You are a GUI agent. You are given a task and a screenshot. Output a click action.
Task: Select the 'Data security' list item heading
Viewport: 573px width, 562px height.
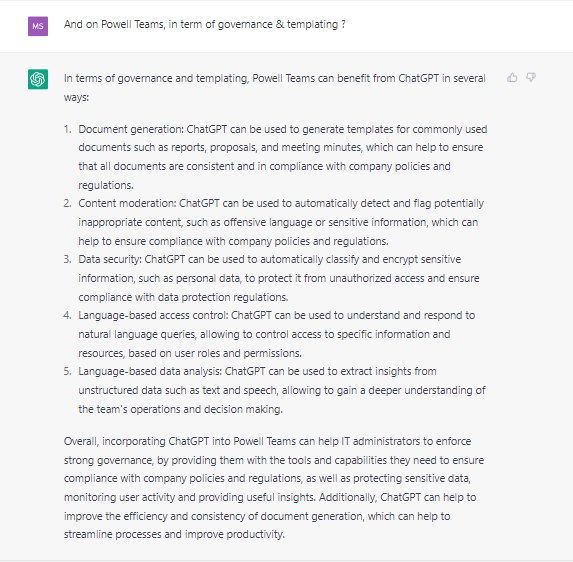110,259
